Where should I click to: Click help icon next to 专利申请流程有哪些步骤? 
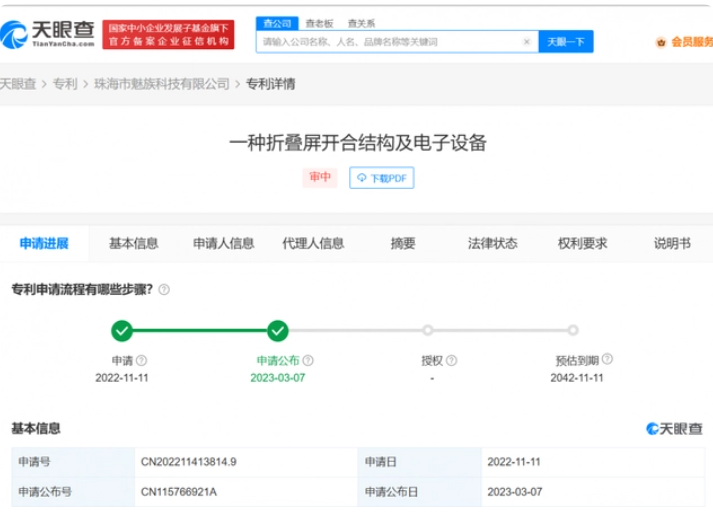coord(164,290)
